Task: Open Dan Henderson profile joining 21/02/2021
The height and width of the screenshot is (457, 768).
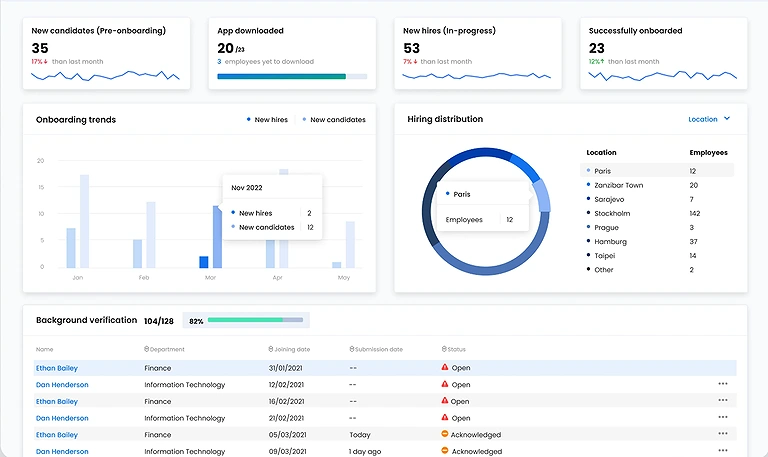Action: [x=62, y=418]
